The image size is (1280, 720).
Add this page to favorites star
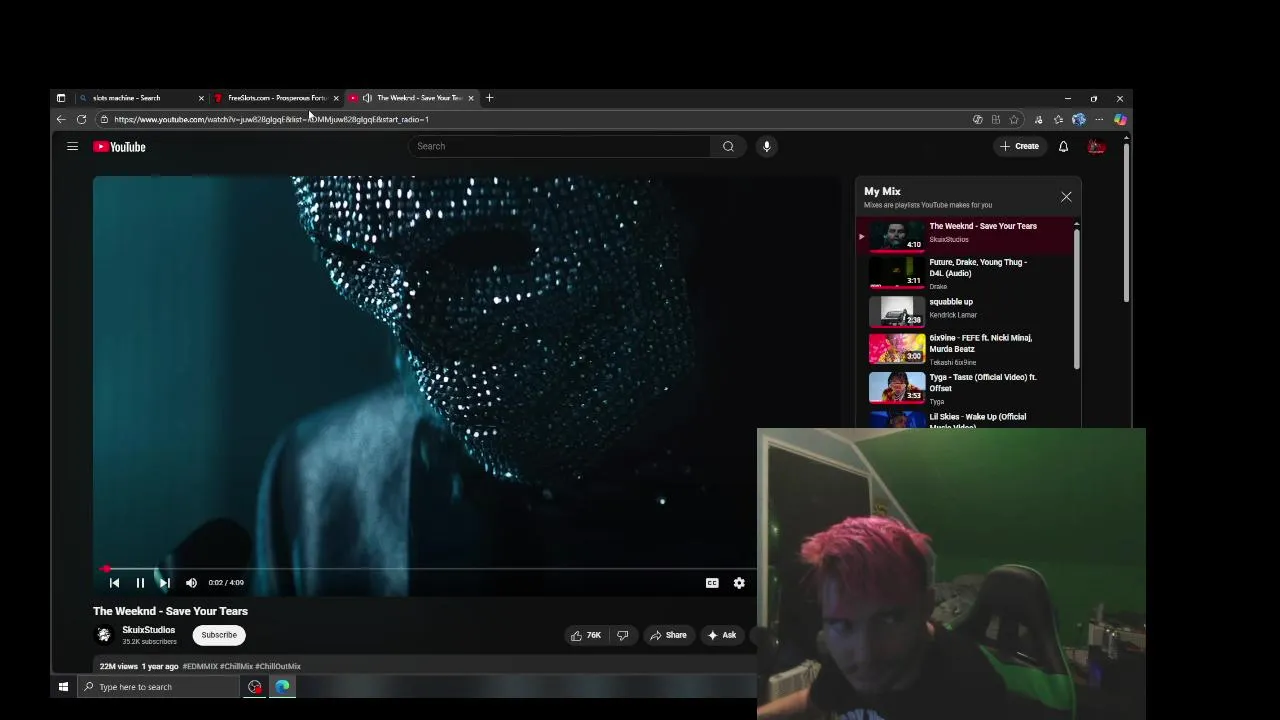click(x=1014, y=119)
